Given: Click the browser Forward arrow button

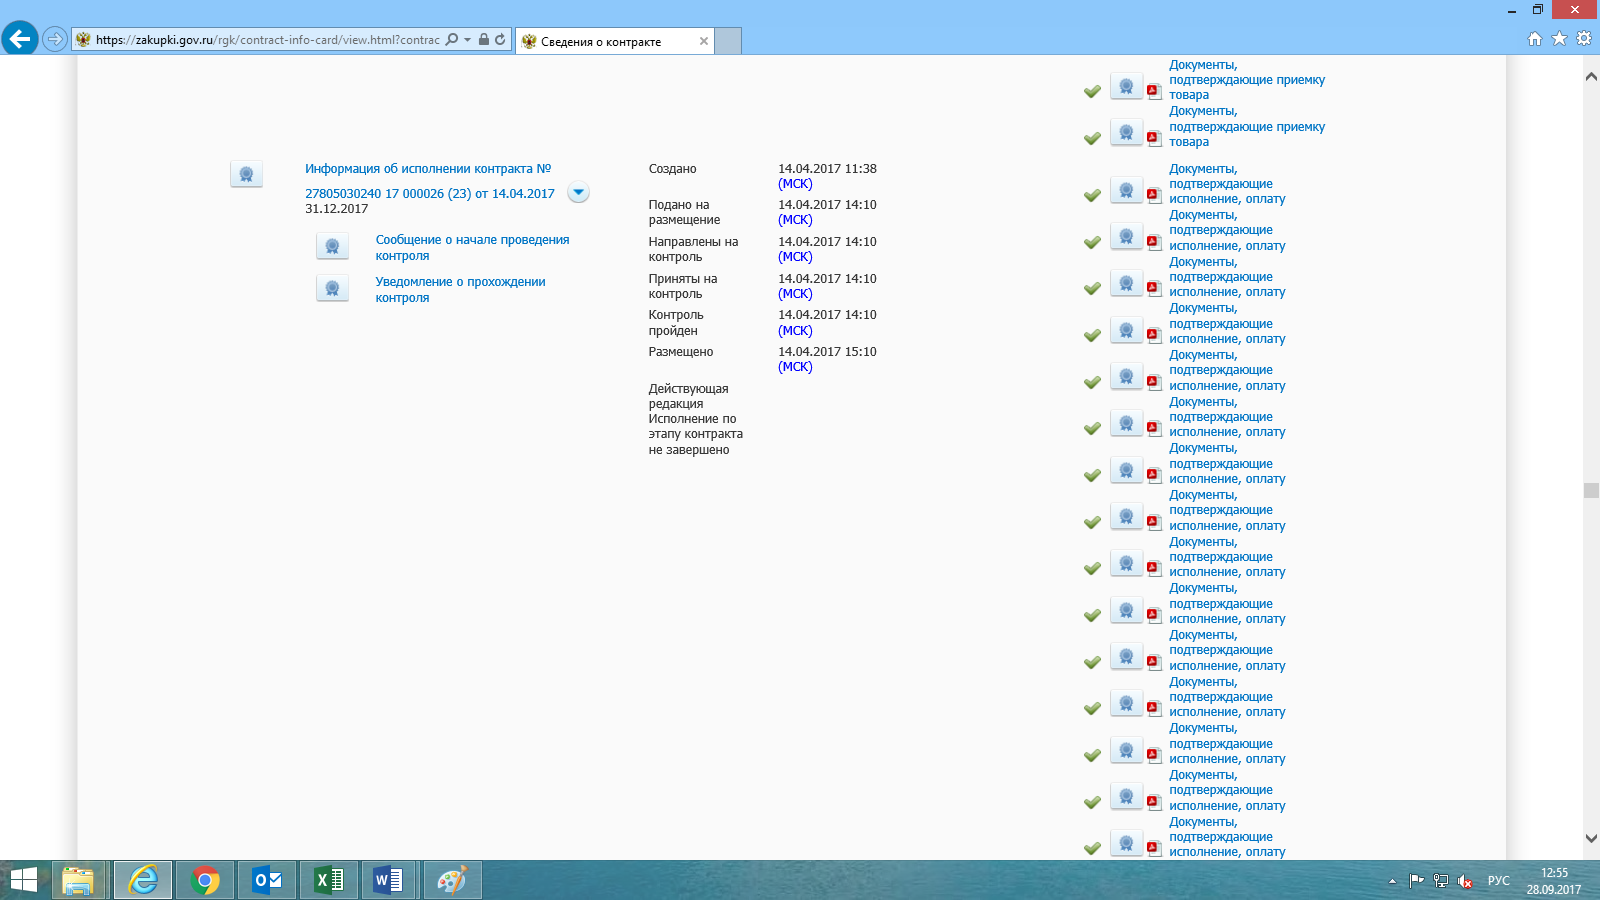Looking at the screenshot, I should tap(55, 39).
